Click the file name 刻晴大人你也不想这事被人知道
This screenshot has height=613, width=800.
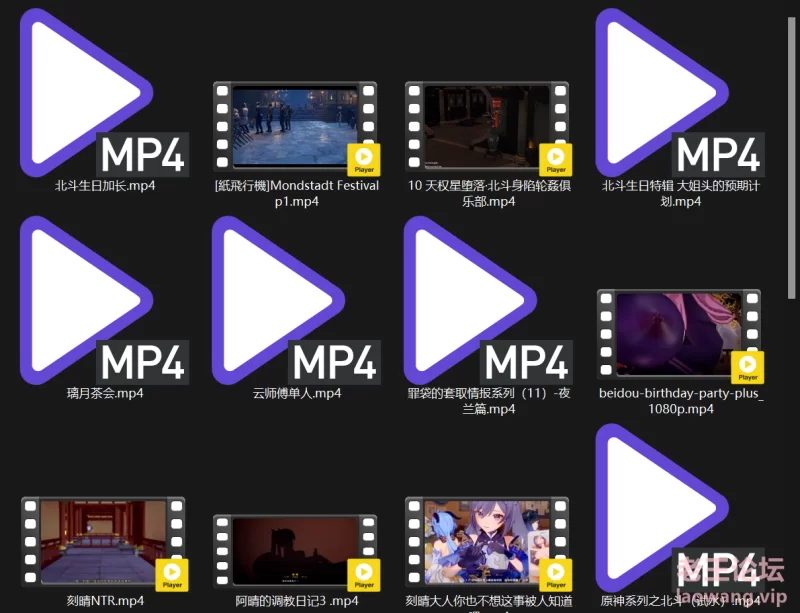click(x=489, y=603)
